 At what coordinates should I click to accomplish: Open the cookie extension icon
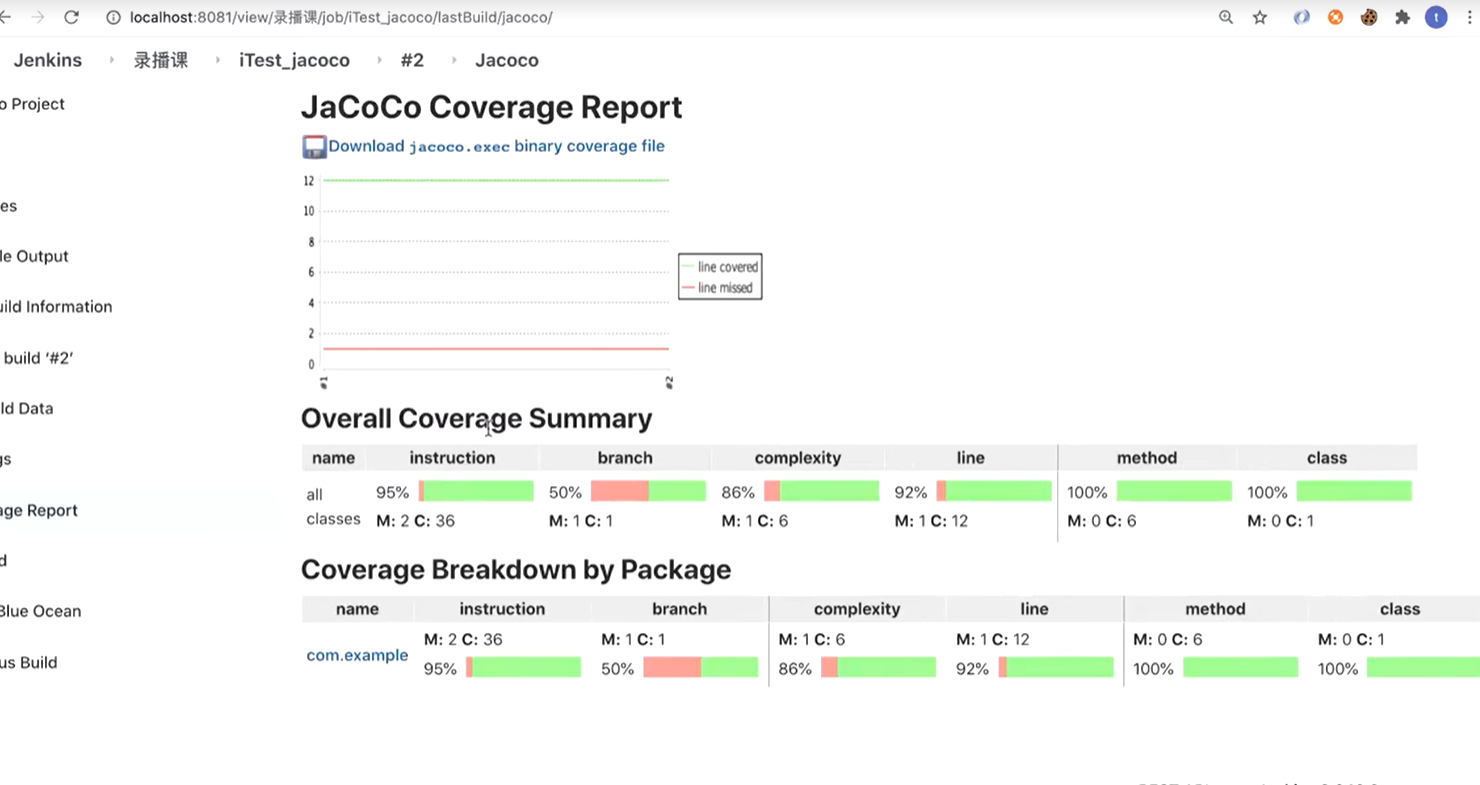point(1369,17)
